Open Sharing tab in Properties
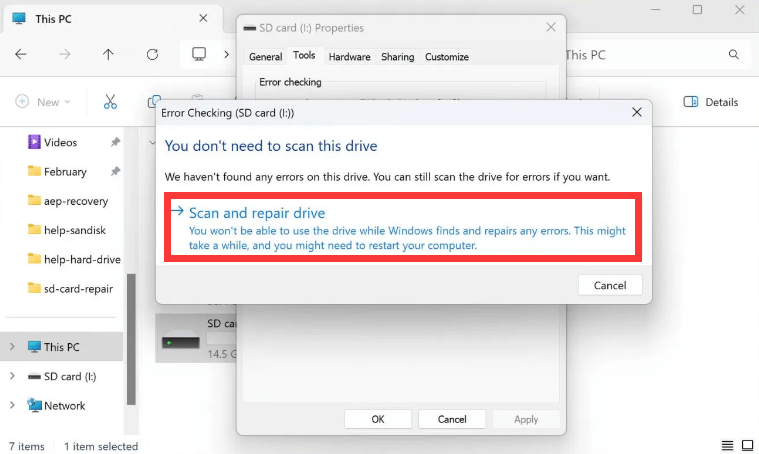The height and width of the screenshot is (454, 759). (x=397, y=57)
